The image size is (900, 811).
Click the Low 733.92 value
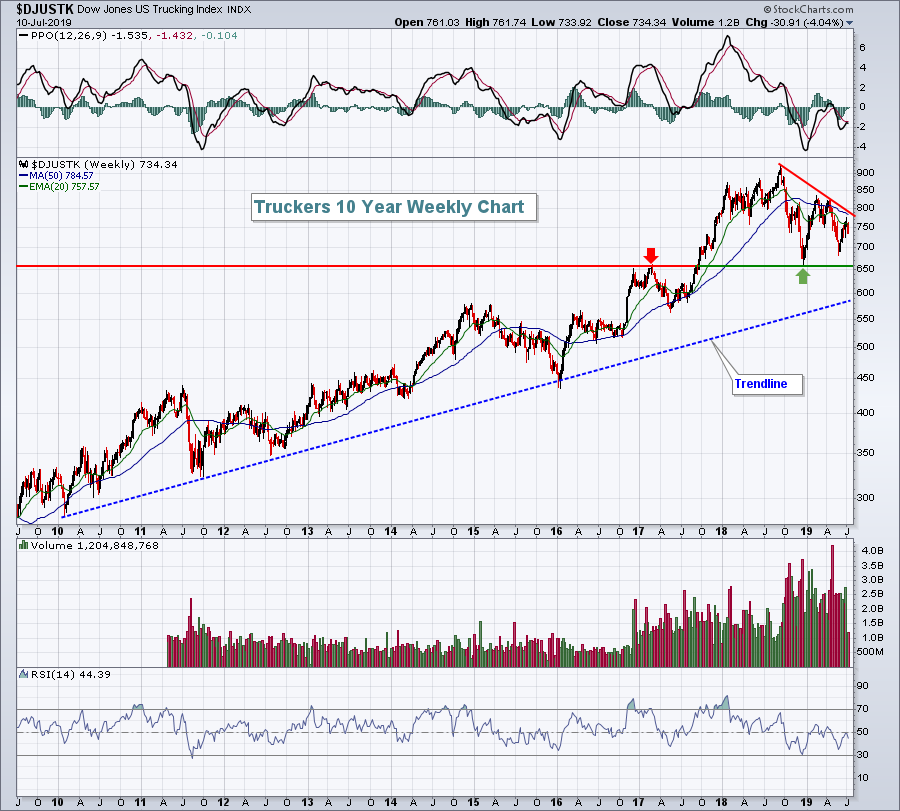561,22
